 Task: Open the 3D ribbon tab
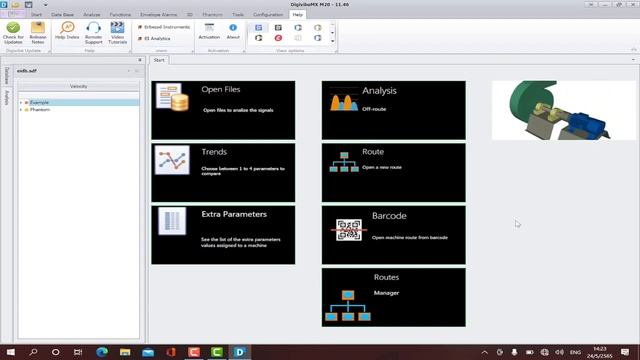(190, 14)
